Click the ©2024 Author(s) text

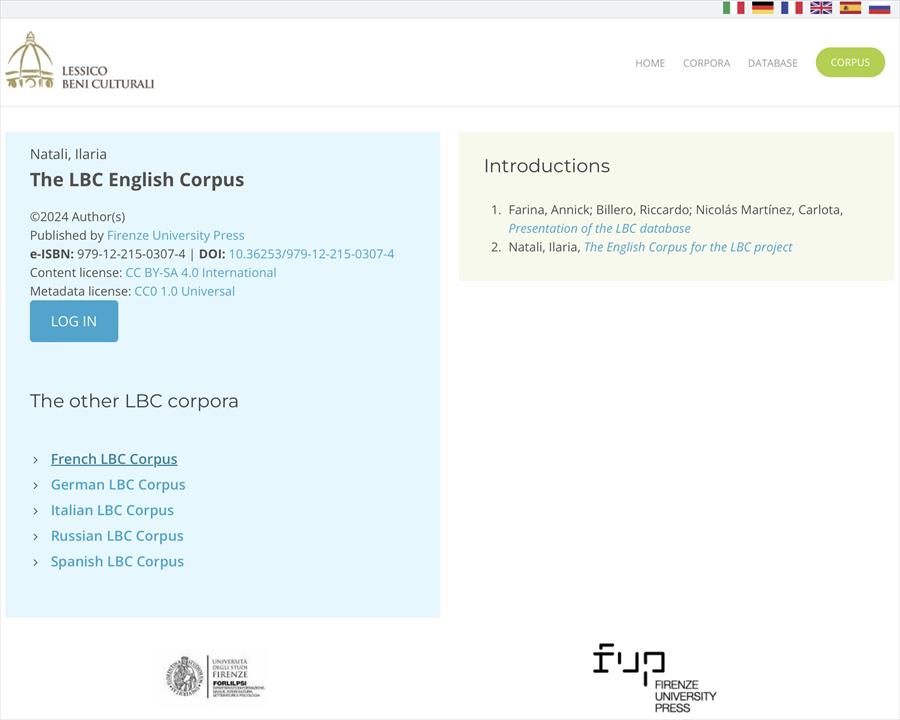point(77,216)
